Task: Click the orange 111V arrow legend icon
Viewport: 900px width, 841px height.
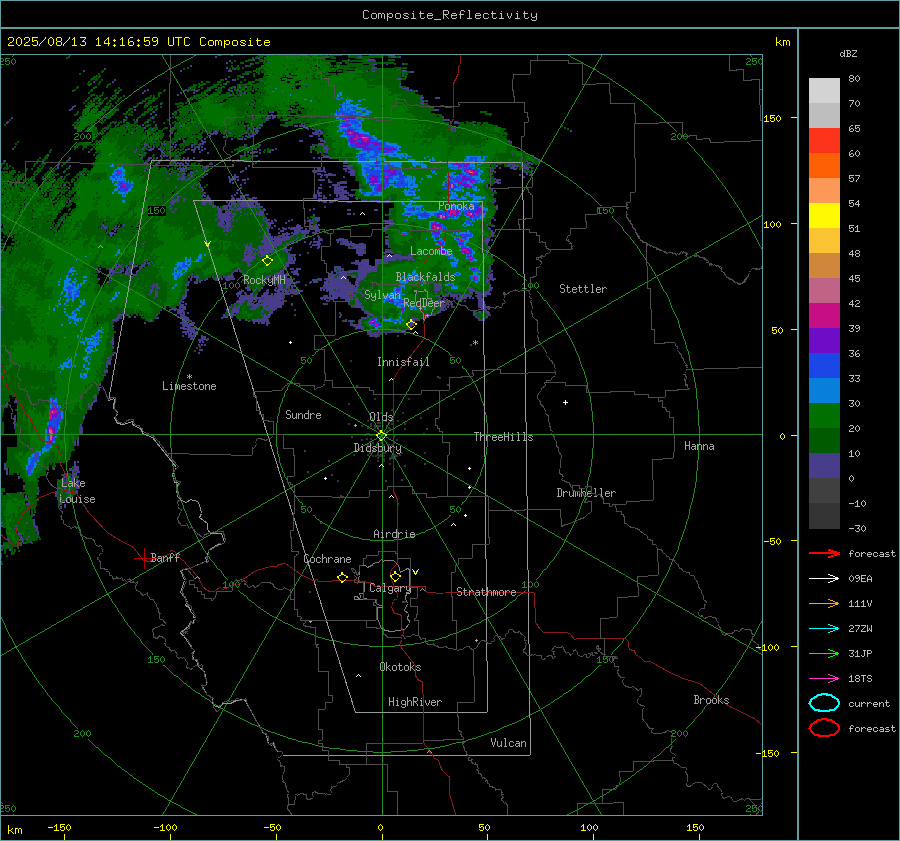Action: (824, 603)
